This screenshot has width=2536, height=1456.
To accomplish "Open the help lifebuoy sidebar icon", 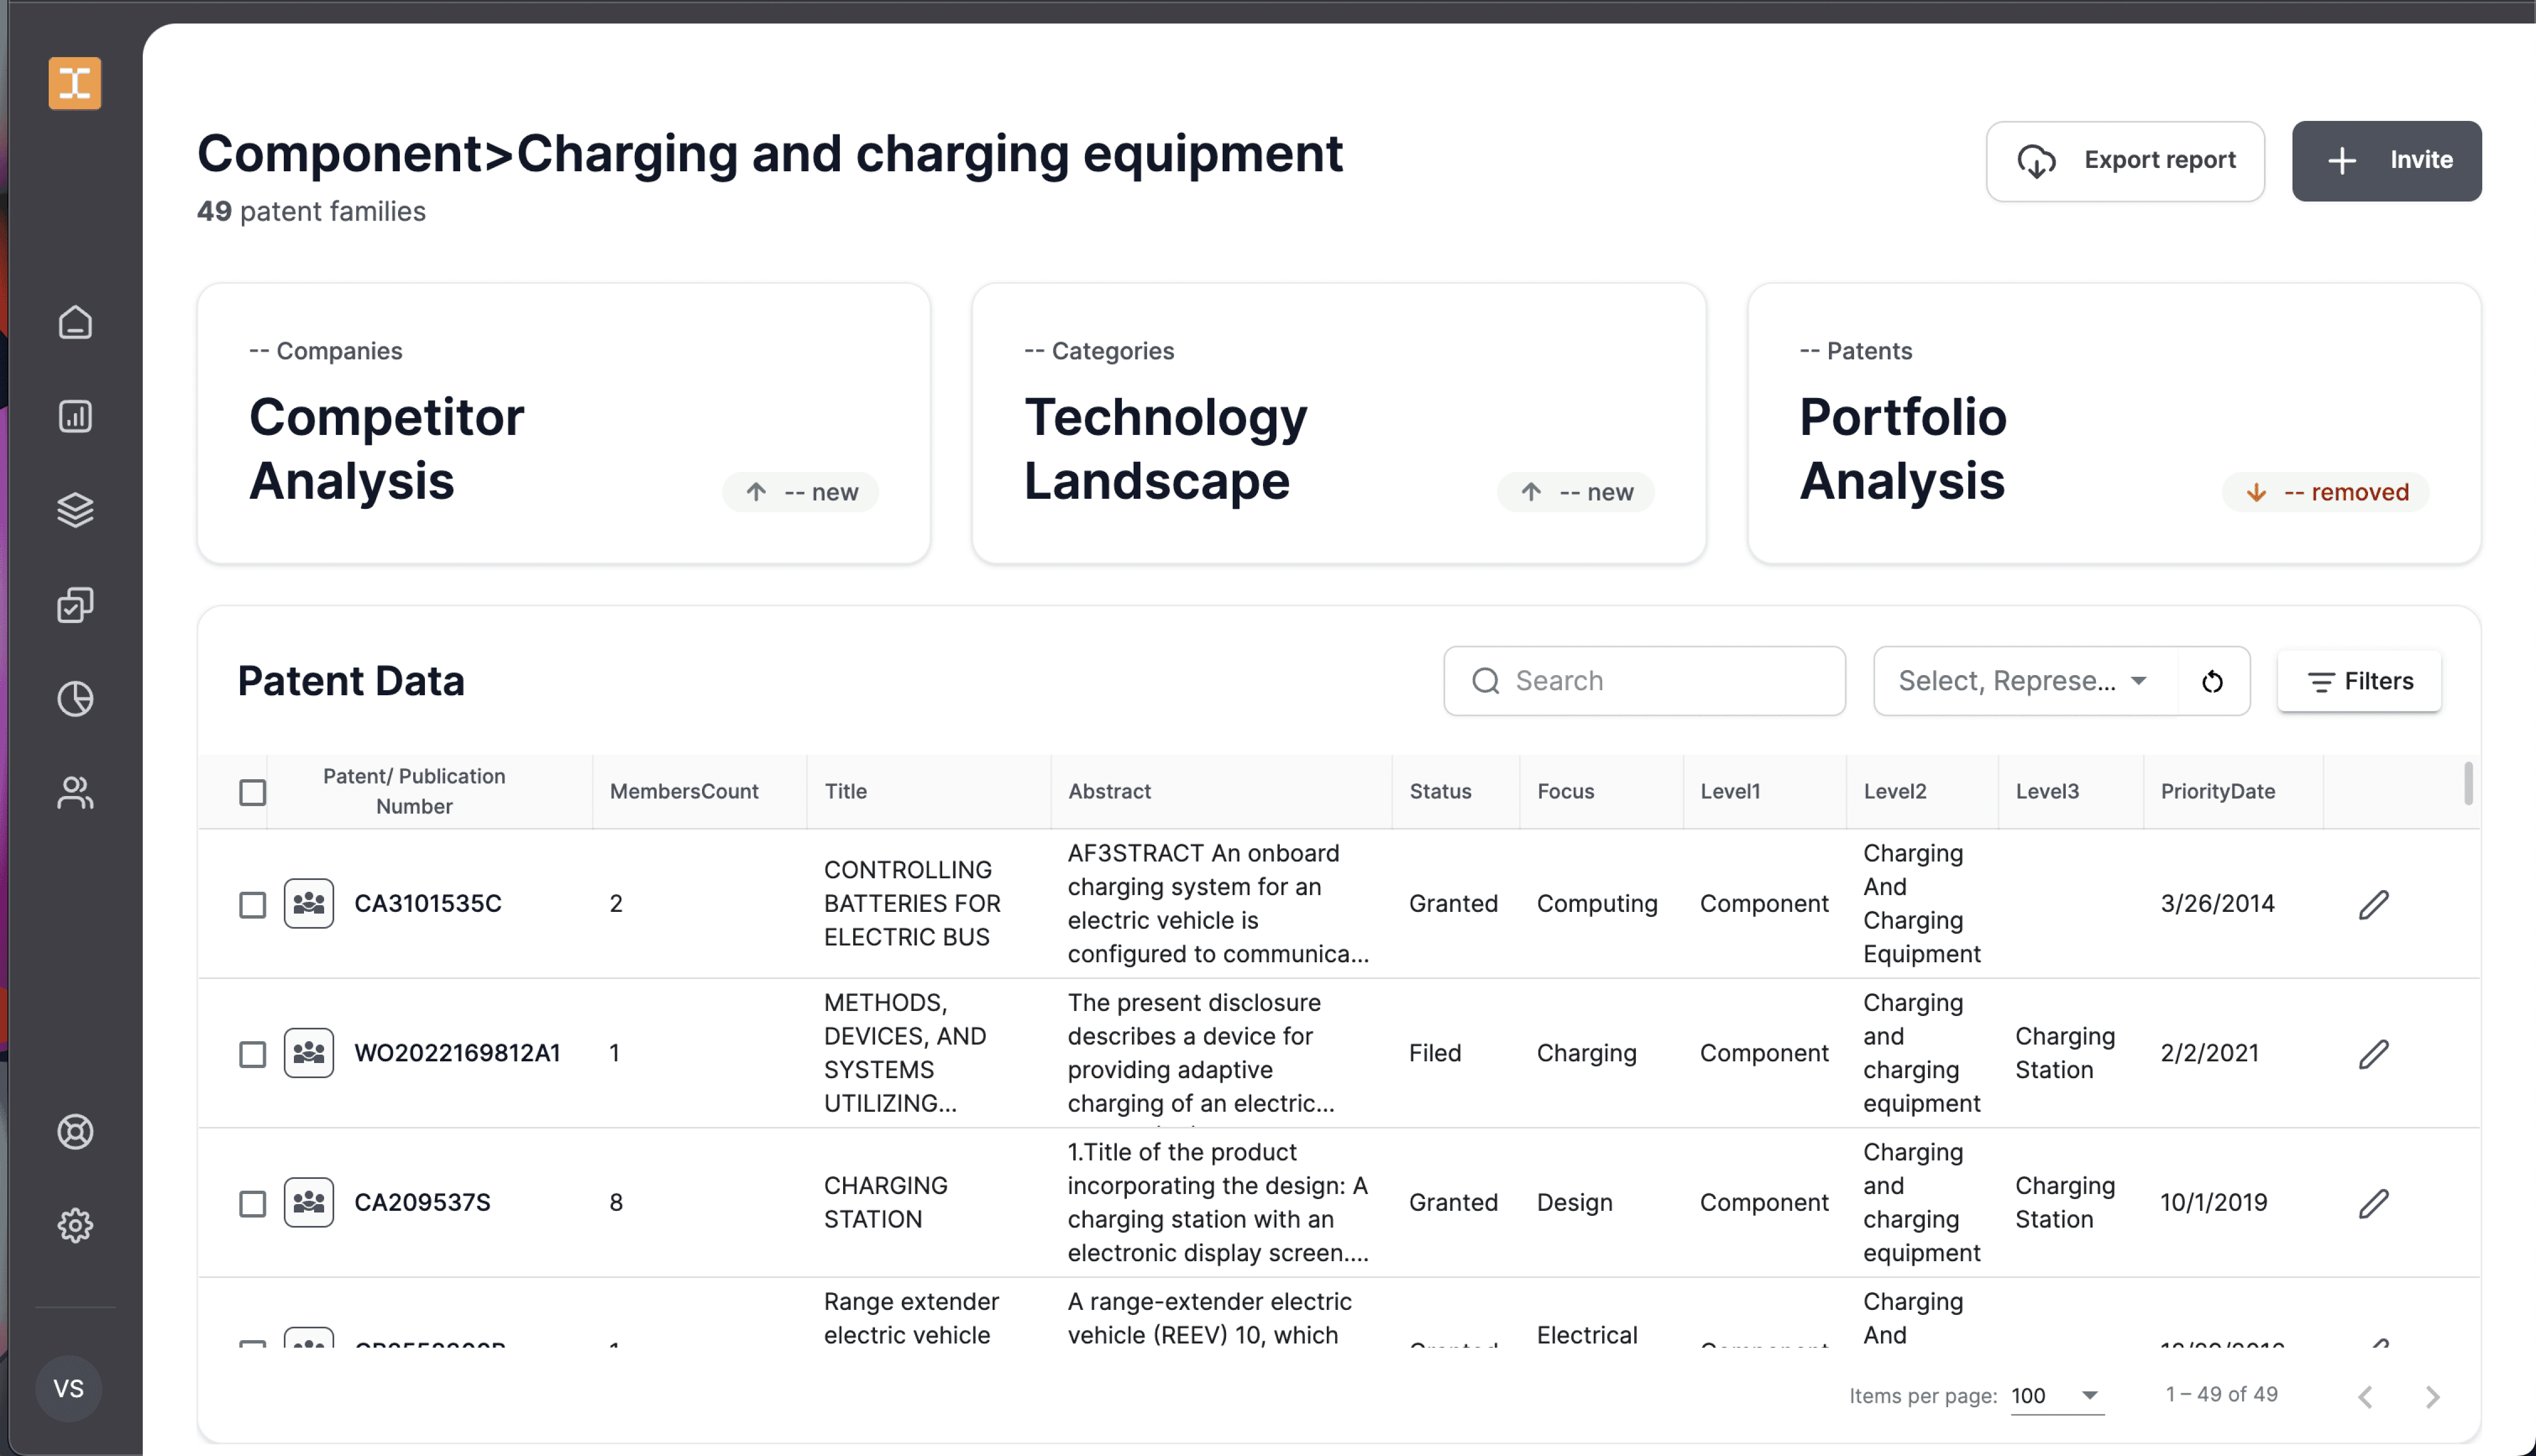I will pyautogui.click(x=75, y=1131).
